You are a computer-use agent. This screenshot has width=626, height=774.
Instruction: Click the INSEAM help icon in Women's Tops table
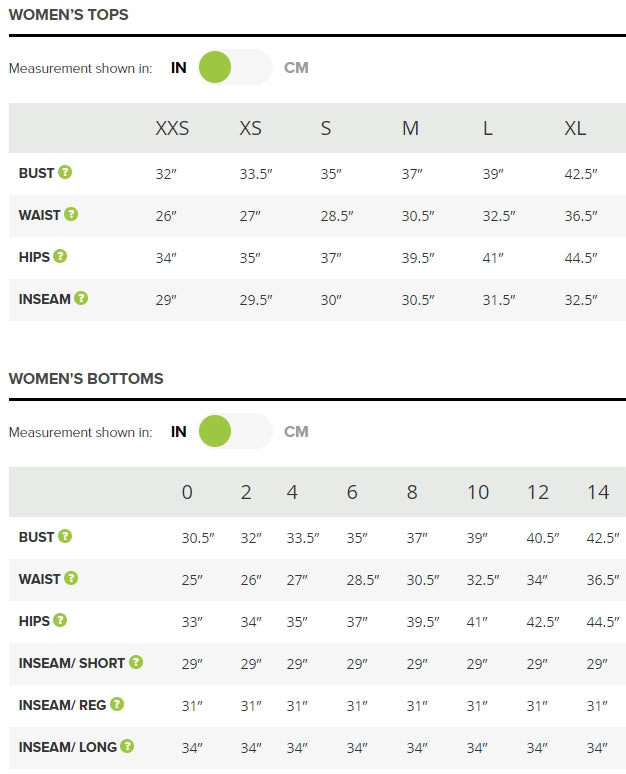(81, 298)
